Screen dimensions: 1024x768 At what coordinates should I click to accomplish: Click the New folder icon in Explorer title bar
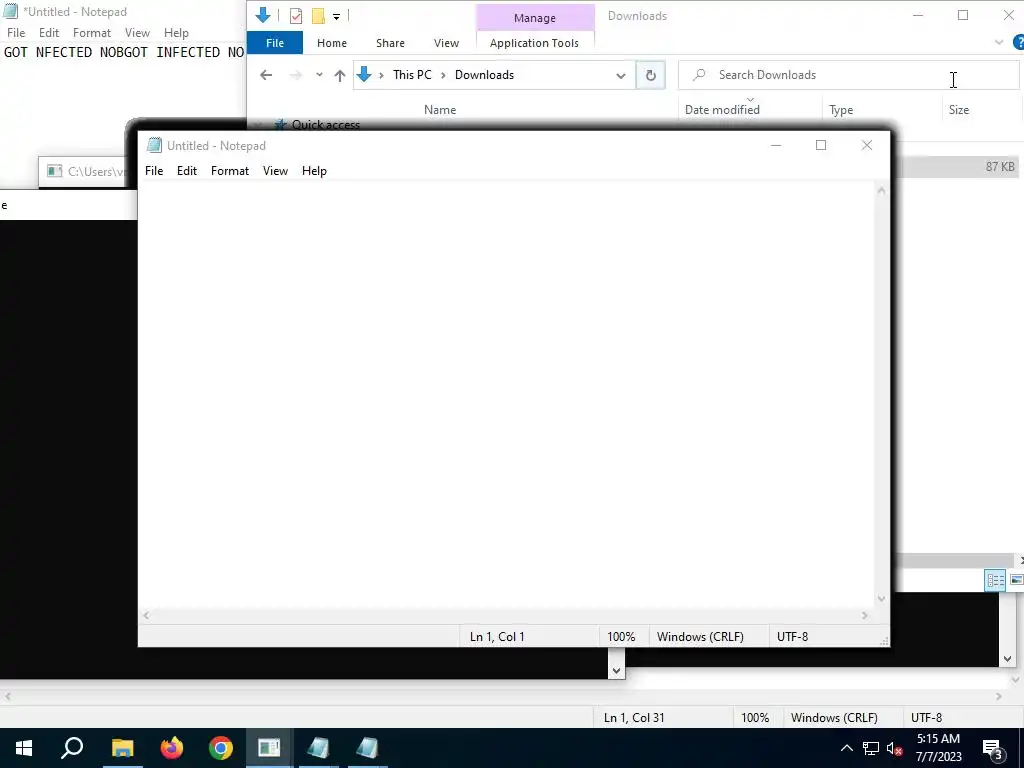318,16
